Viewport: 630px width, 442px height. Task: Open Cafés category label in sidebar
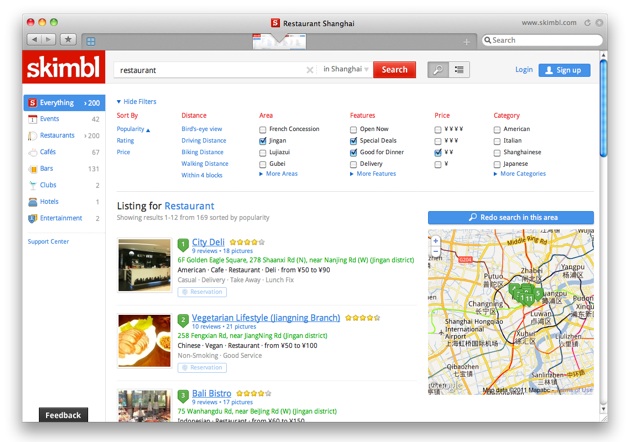[48, 151]
